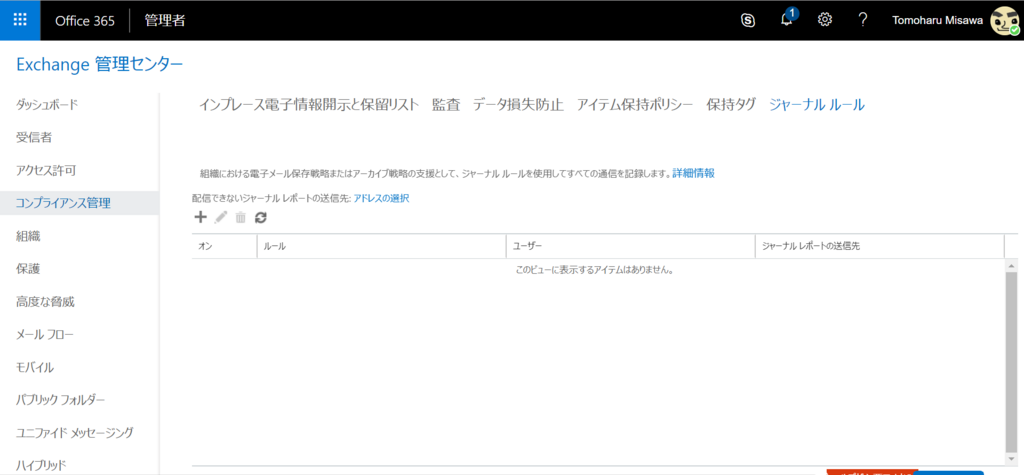Screen dimensions: 1024x475
Task: Open the help question mark icon
Action: coord(863,20)
